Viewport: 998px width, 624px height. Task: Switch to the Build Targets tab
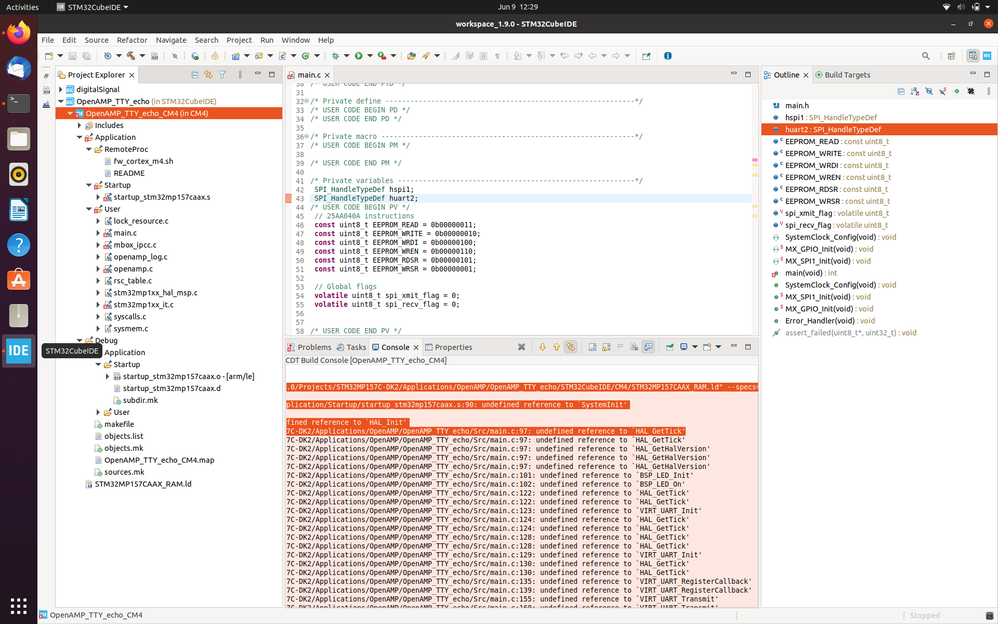tap(842, 74)
